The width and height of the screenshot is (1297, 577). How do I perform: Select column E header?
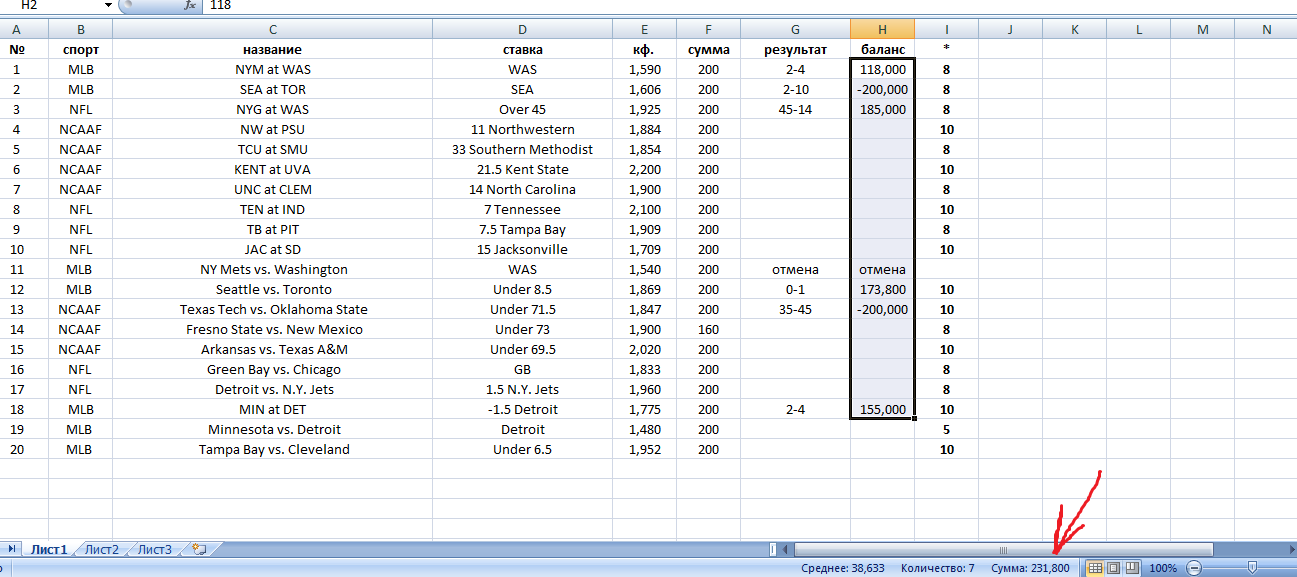(x=645, y=29)
